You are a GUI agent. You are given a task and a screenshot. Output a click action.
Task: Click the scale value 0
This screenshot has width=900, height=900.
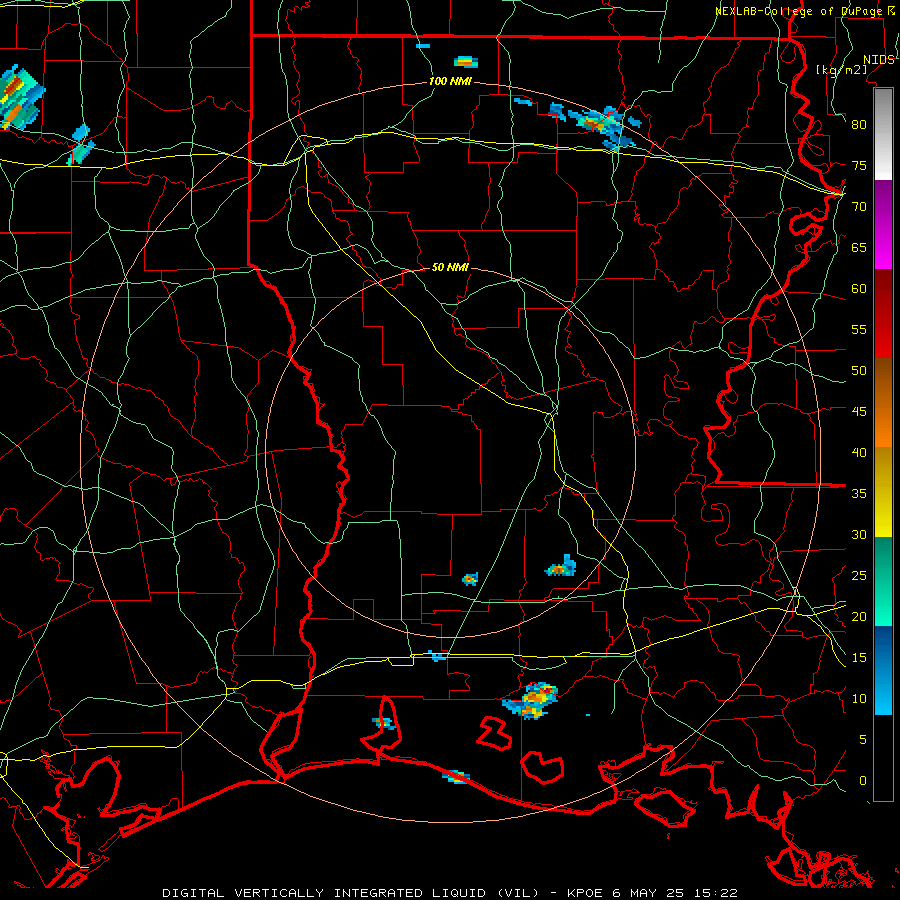tap(863, 781)
